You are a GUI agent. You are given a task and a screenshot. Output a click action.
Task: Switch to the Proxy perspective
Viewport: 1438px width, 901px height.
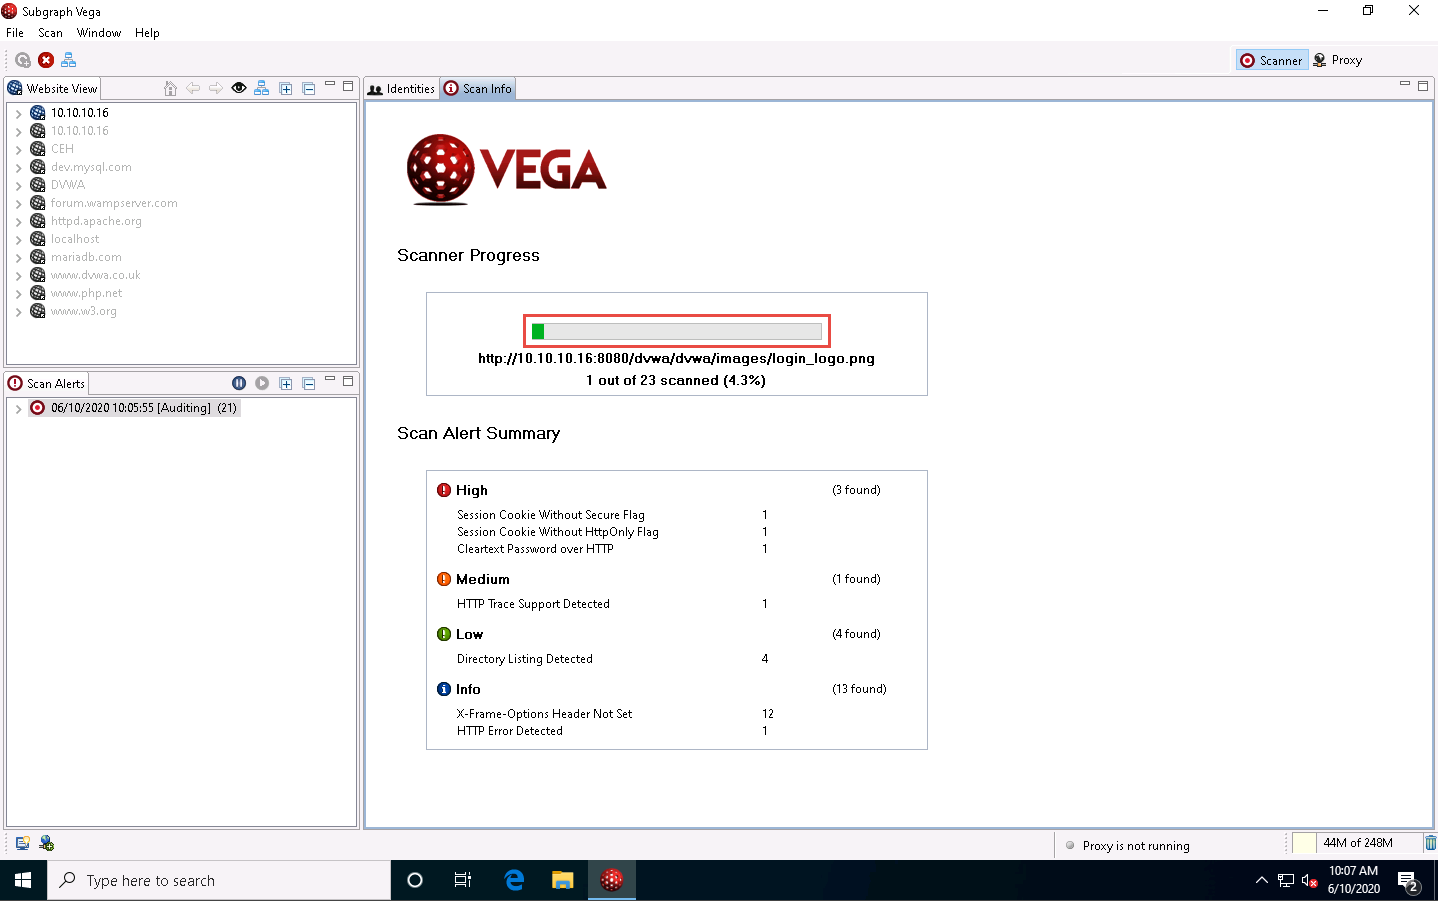(1337, 60)
